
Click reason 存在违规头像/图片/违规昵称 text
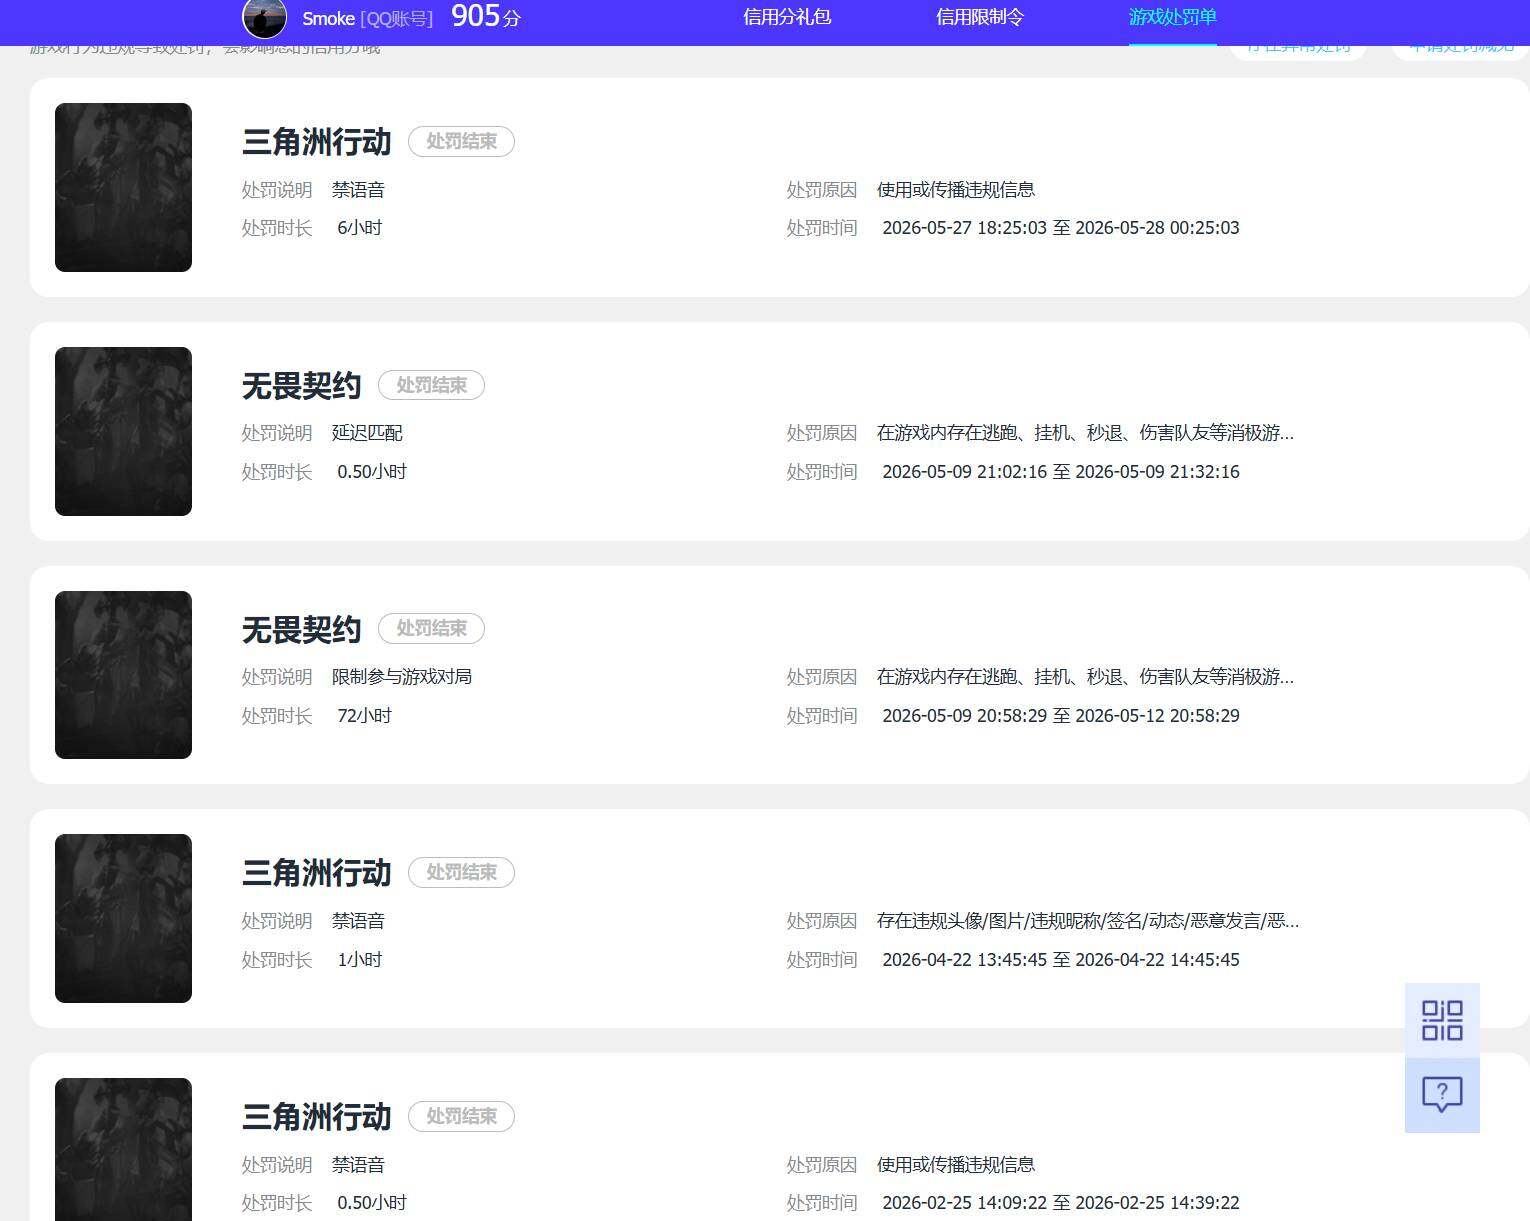tap(1088, 921)
